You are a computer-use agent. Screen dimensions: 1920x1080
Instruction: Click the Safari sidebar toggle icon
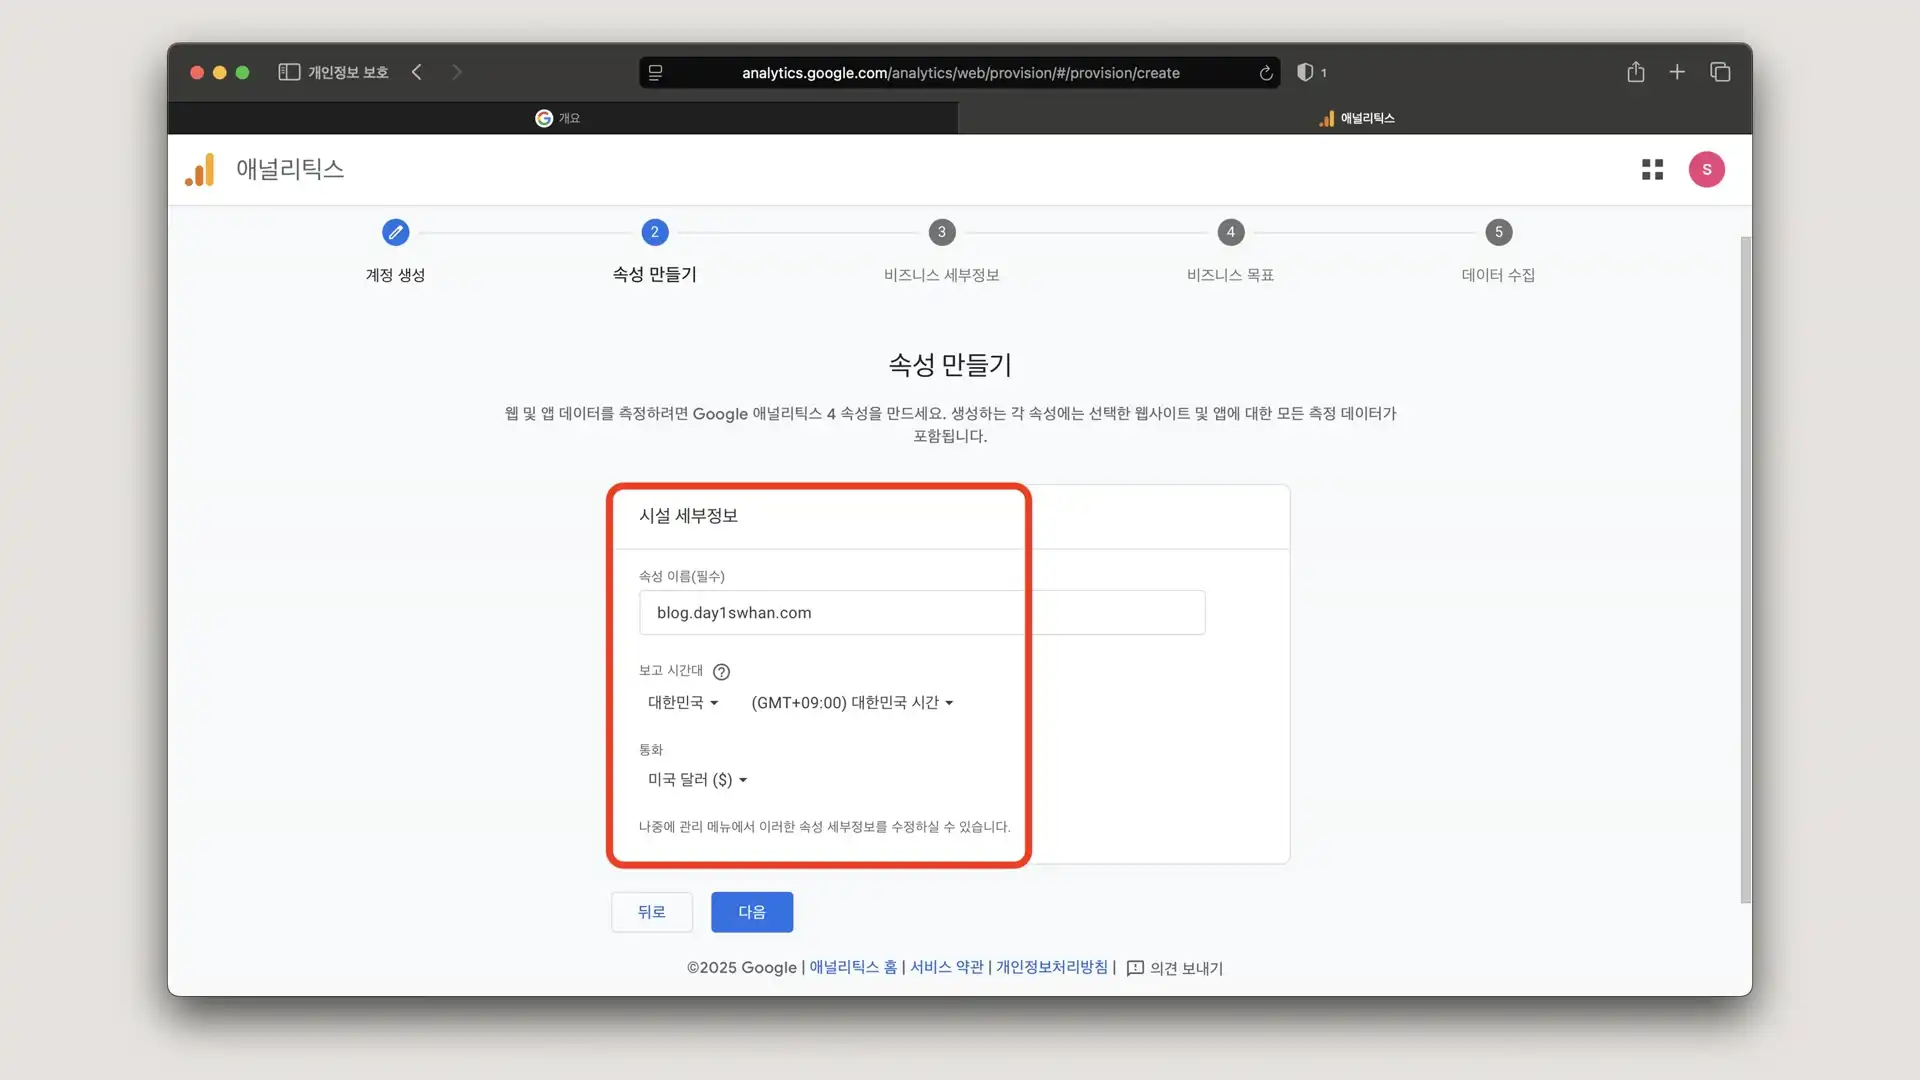pyautogui.click(x=289, y=72)
